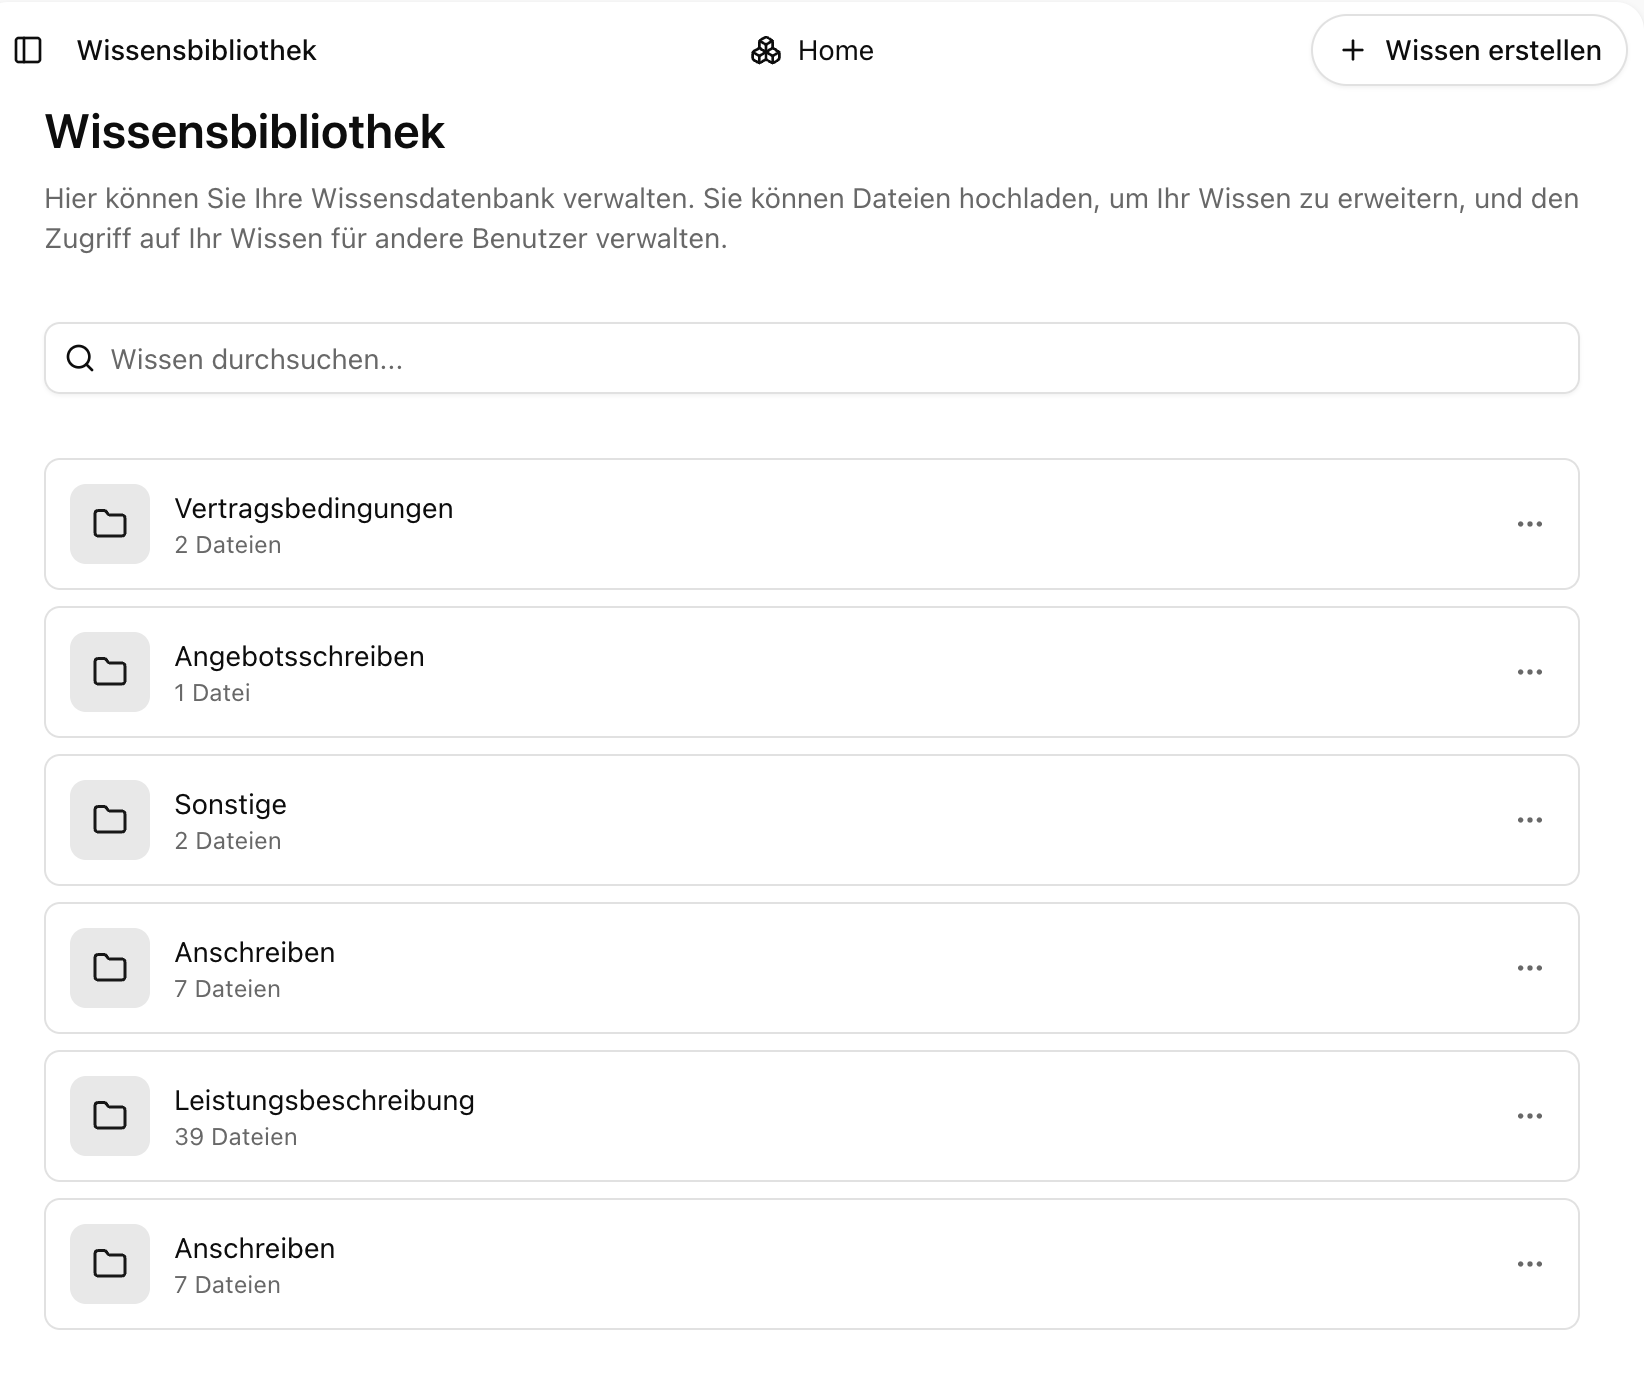1644x1378 pixels.
Task: Click Wissensbibliothek in the header bar
Action: pyautogui.click(x=196, y=49)
